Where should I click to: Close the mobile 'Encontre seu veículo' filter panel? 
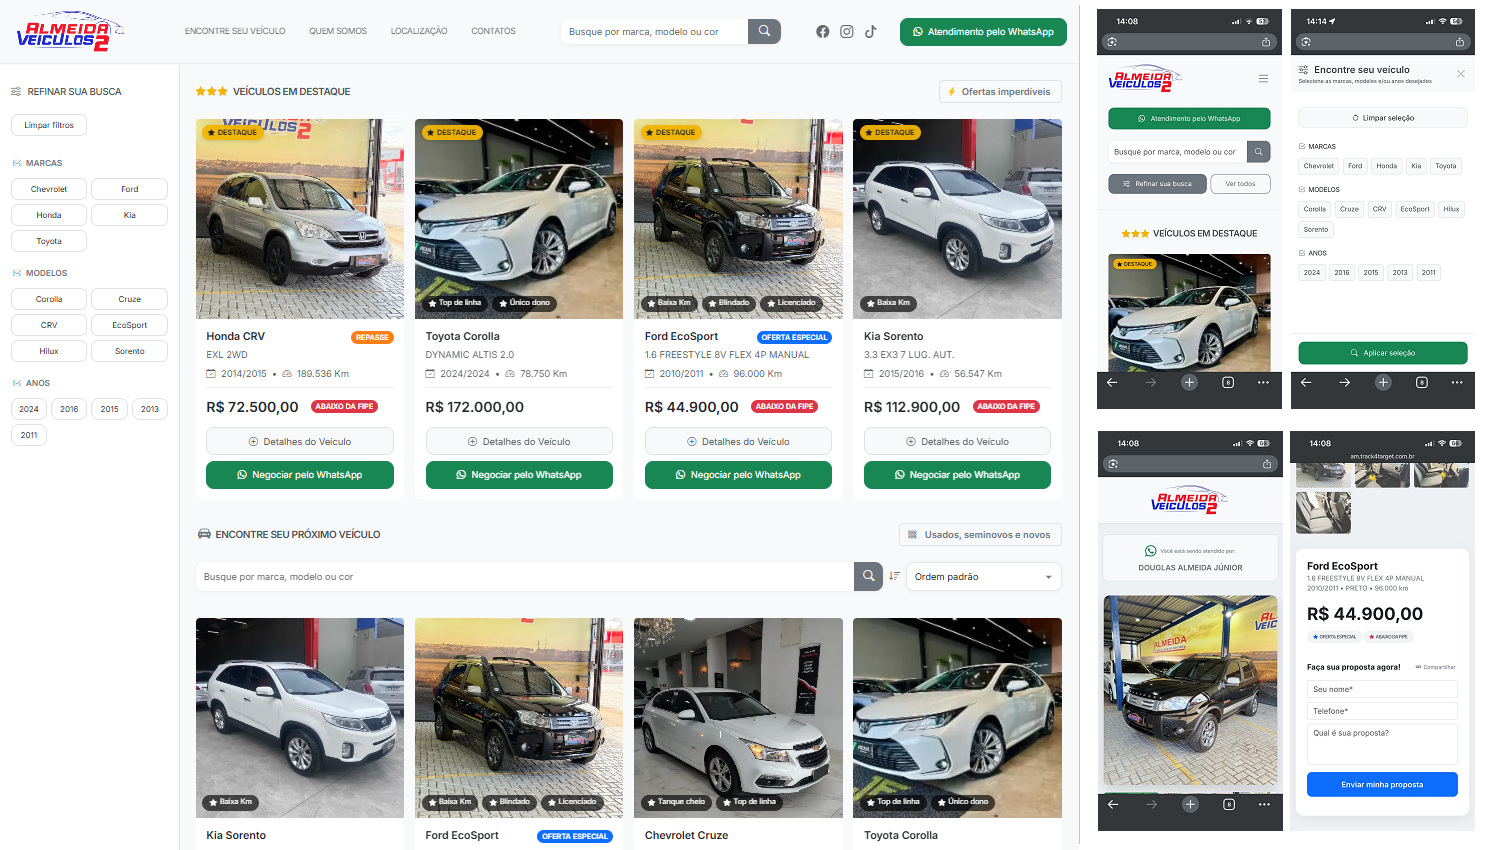pyautogui.click(x=1460, y=74)
